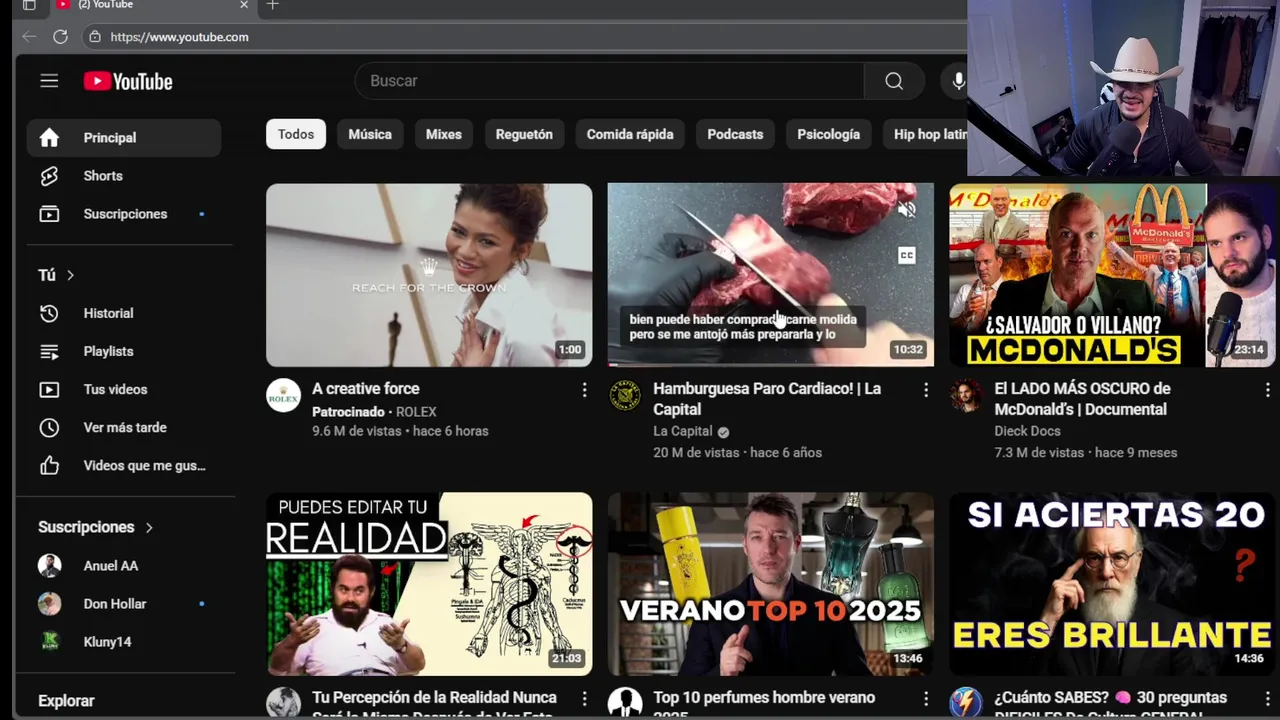Go to Principal home in sidebar

click(x=124, y=138)
